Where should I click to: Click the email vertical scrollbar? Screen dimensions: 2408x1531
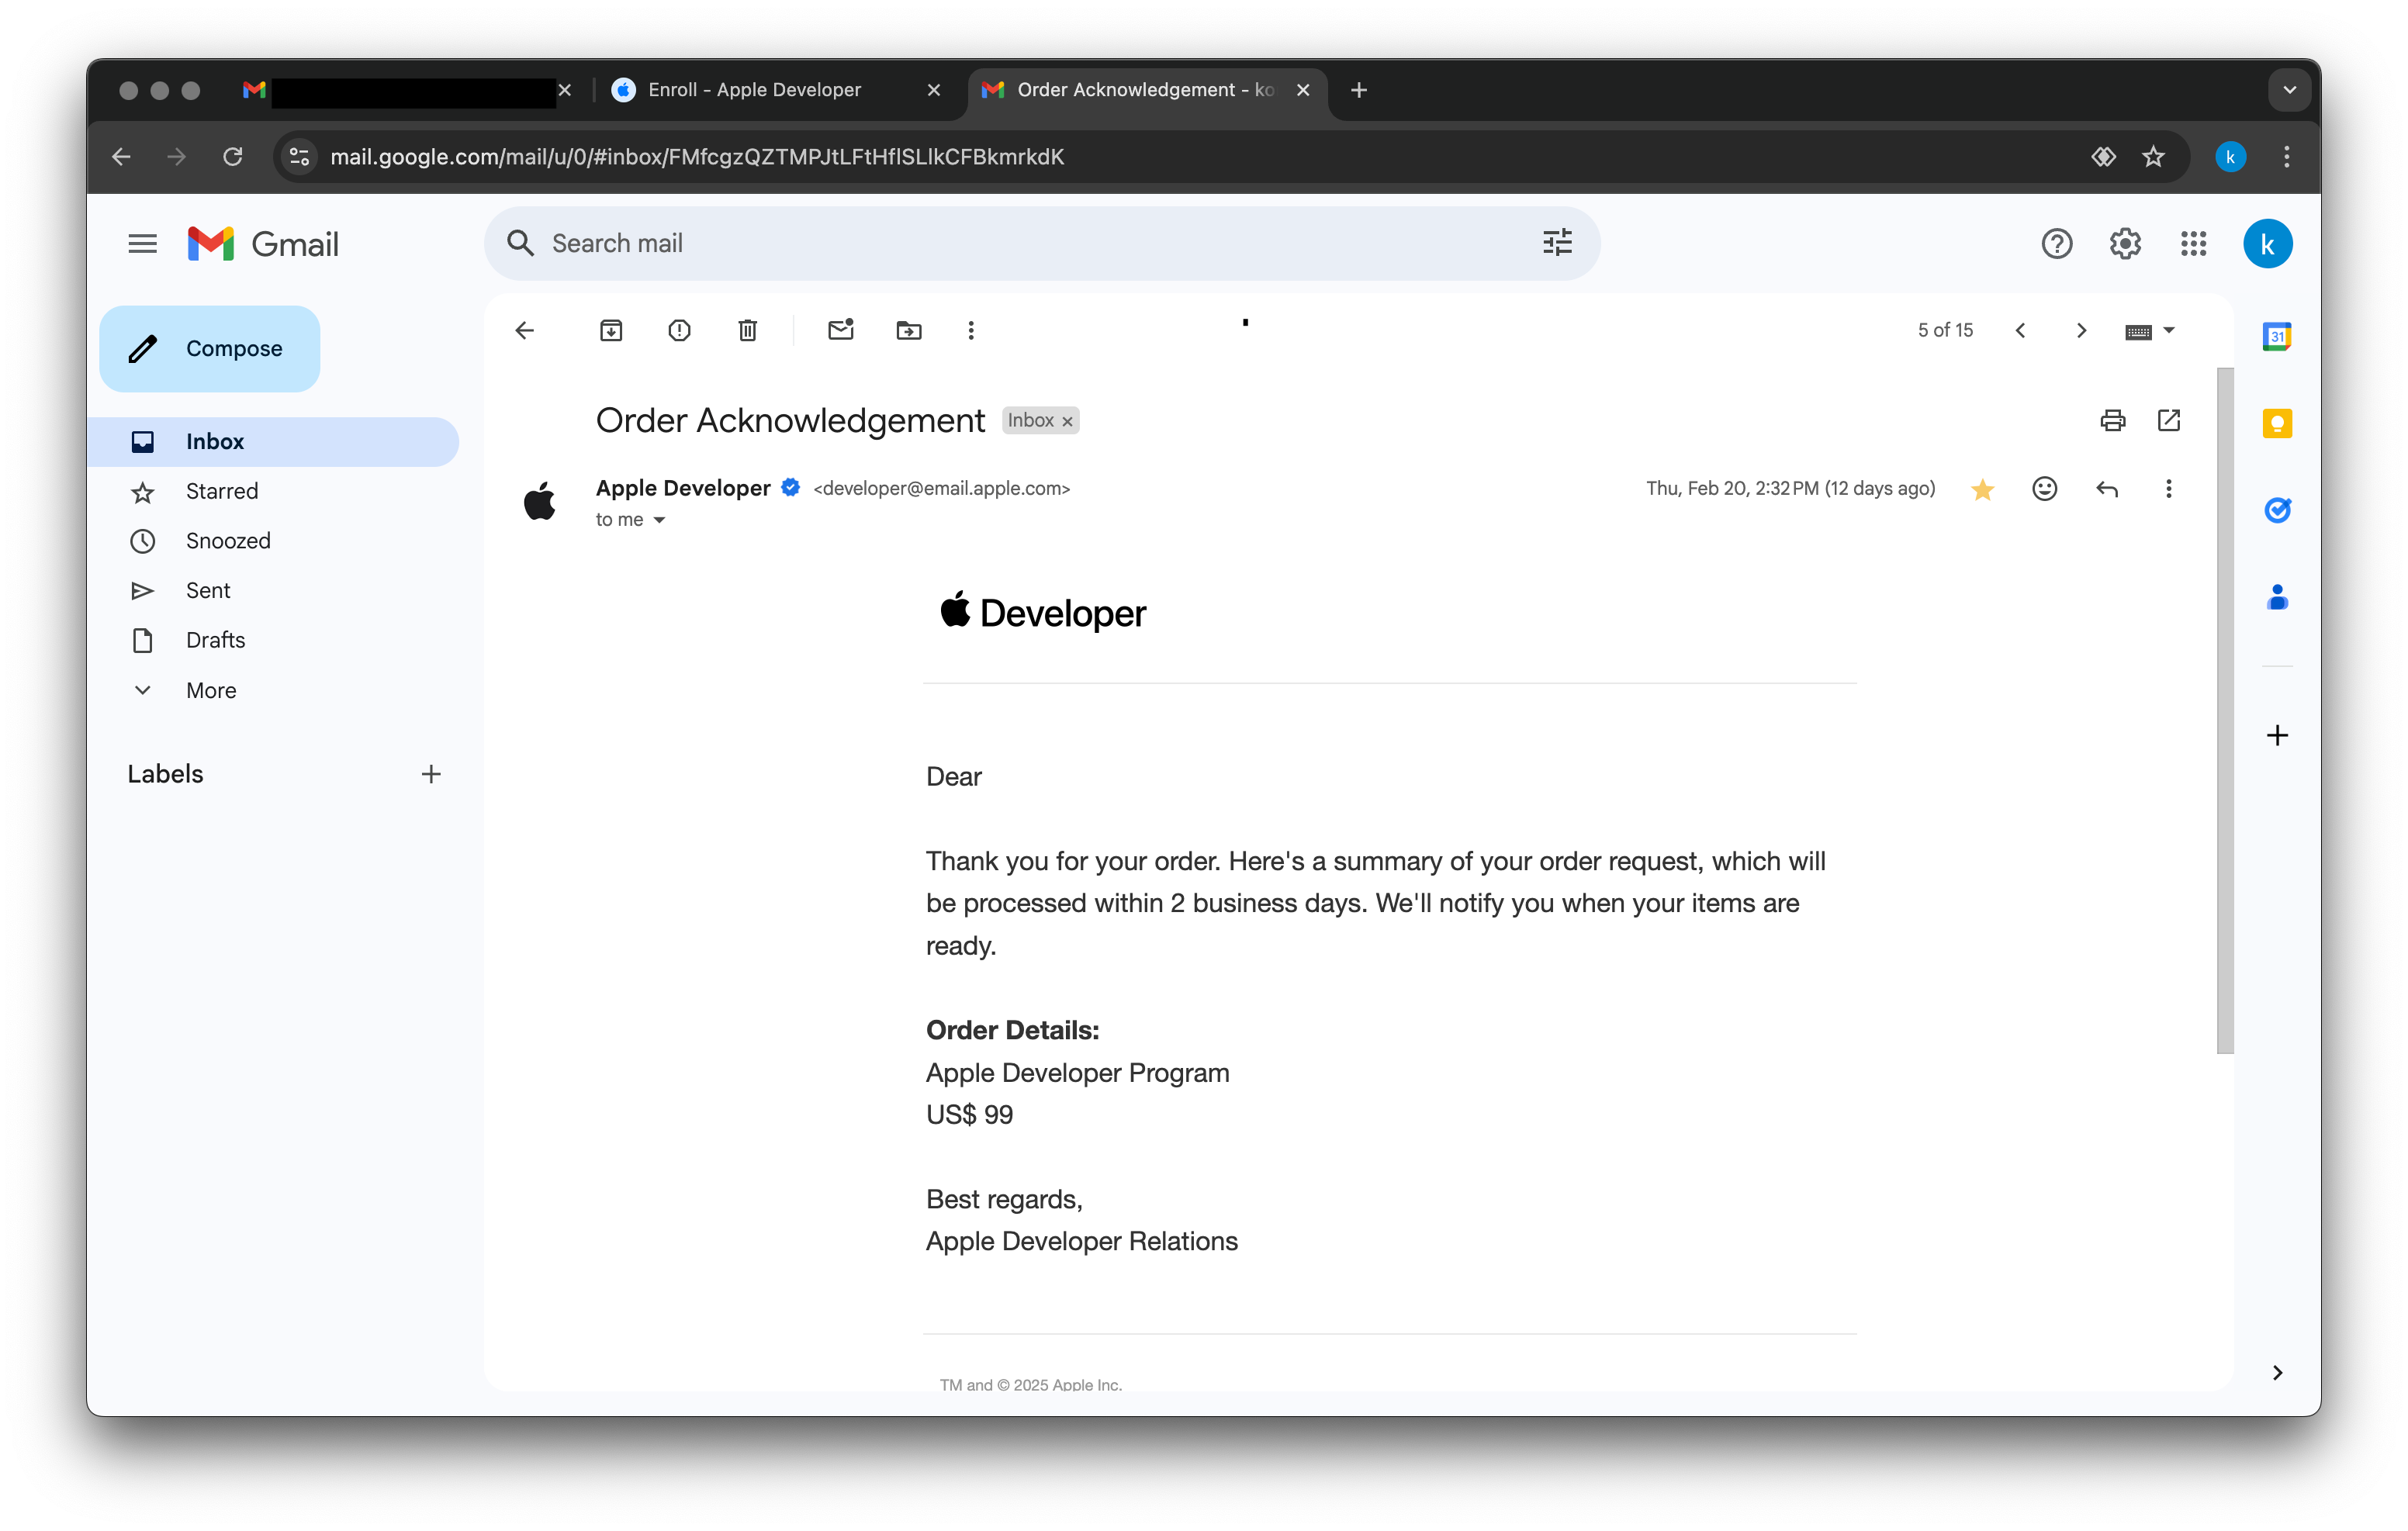pyautogui.click(x=2225, y=710)
